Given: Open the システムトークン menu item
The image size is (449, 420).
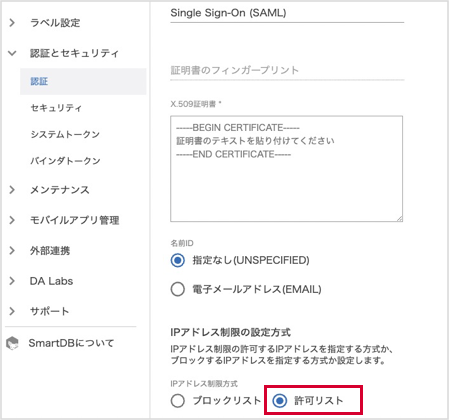Looking at the screenshot, I should click(x=65, y=134).
